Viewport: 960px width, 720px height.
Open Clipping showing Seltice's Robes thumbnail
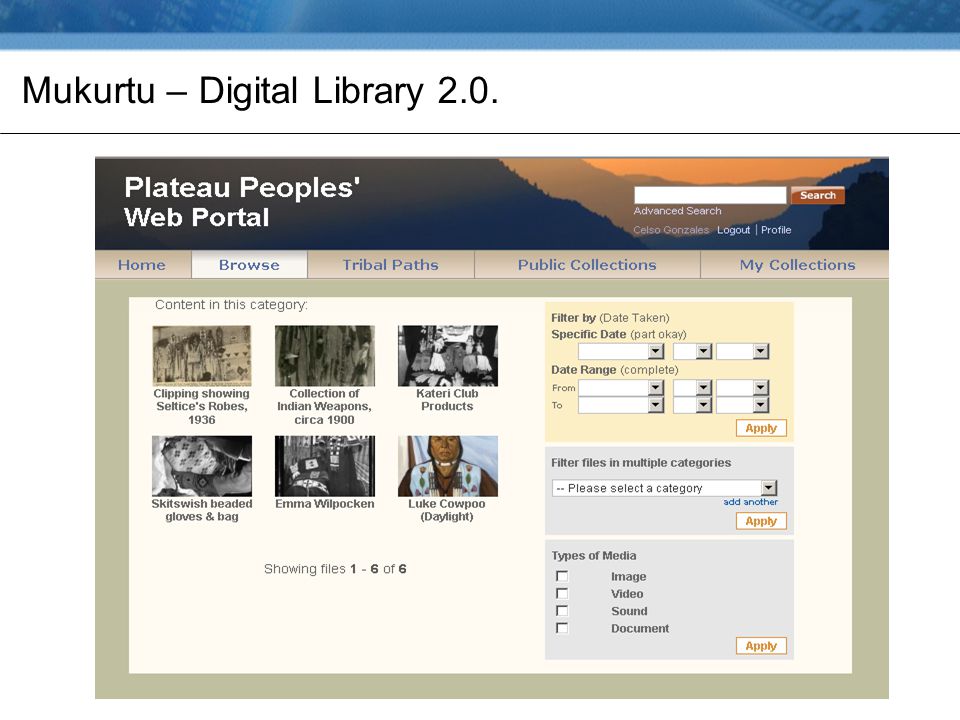202,356
